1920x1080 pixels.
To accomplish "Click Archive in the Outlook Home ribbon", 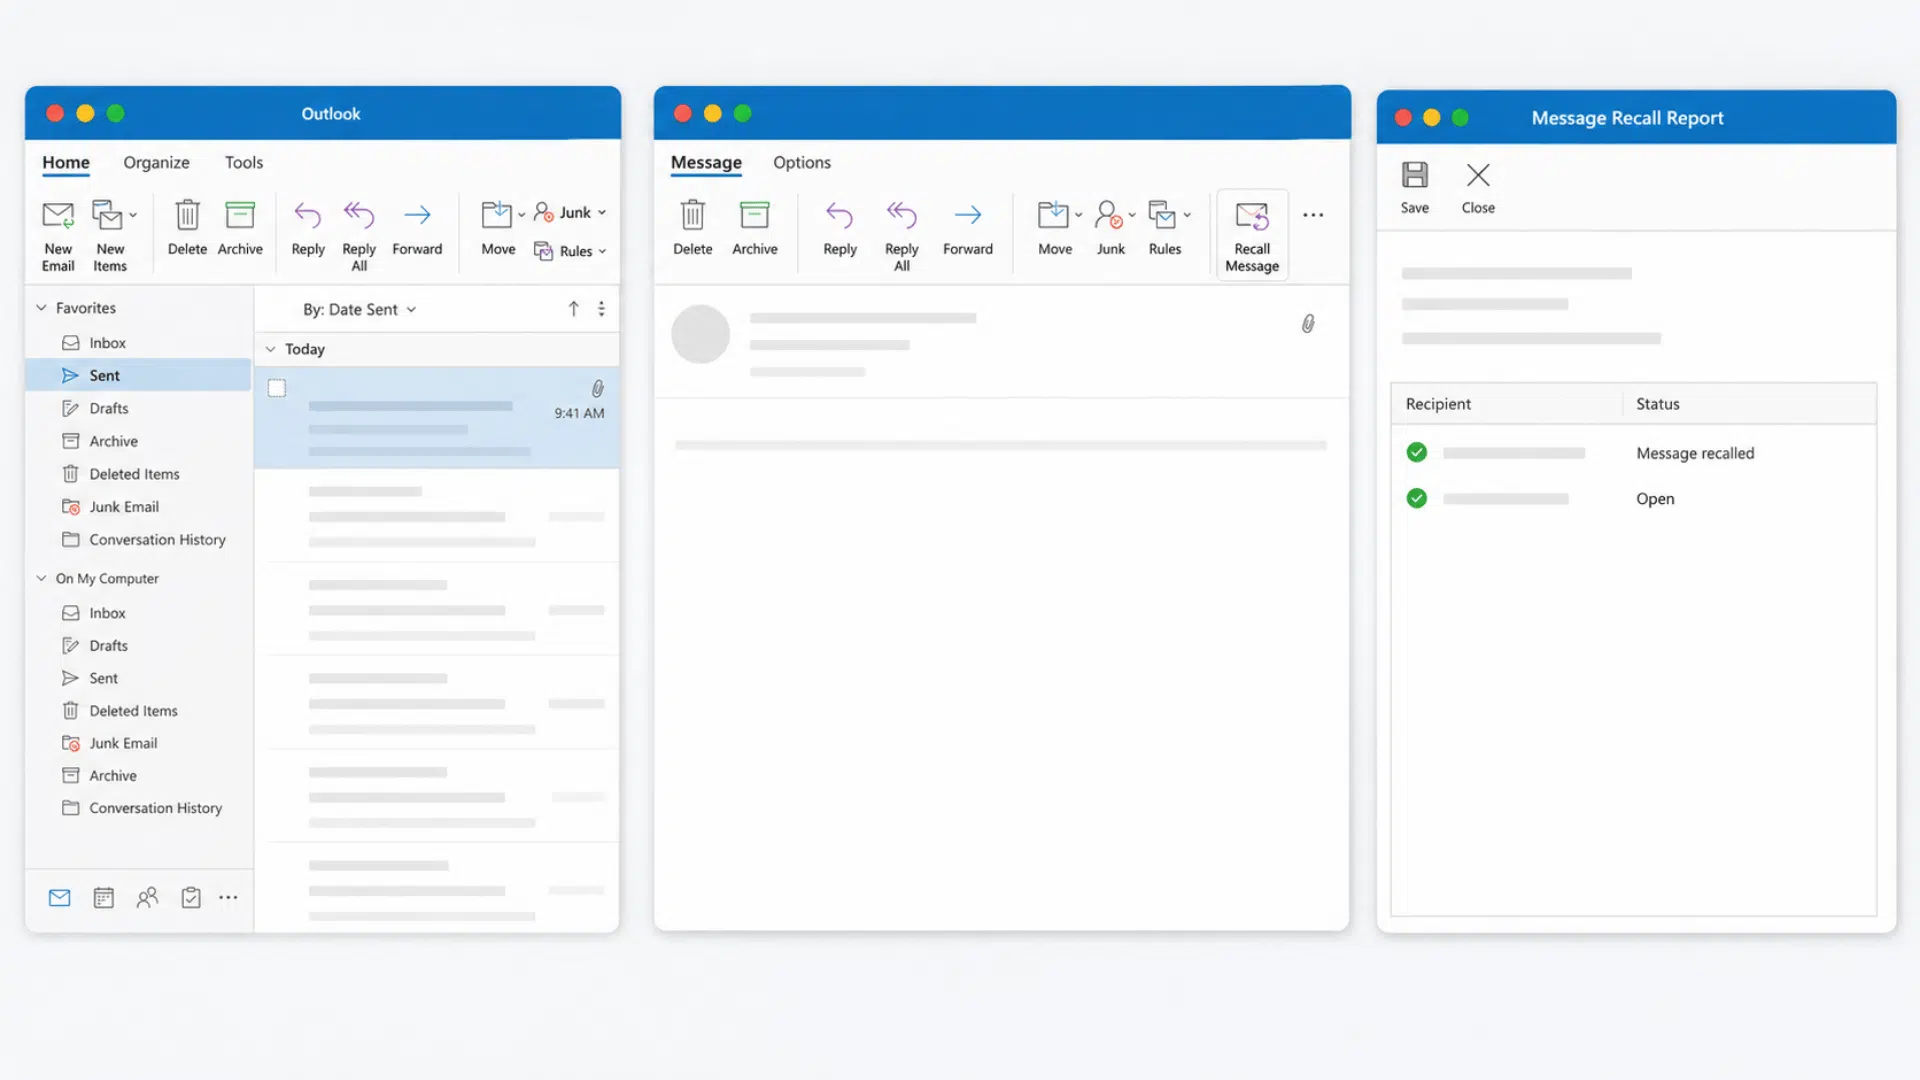I will point(240,228).
